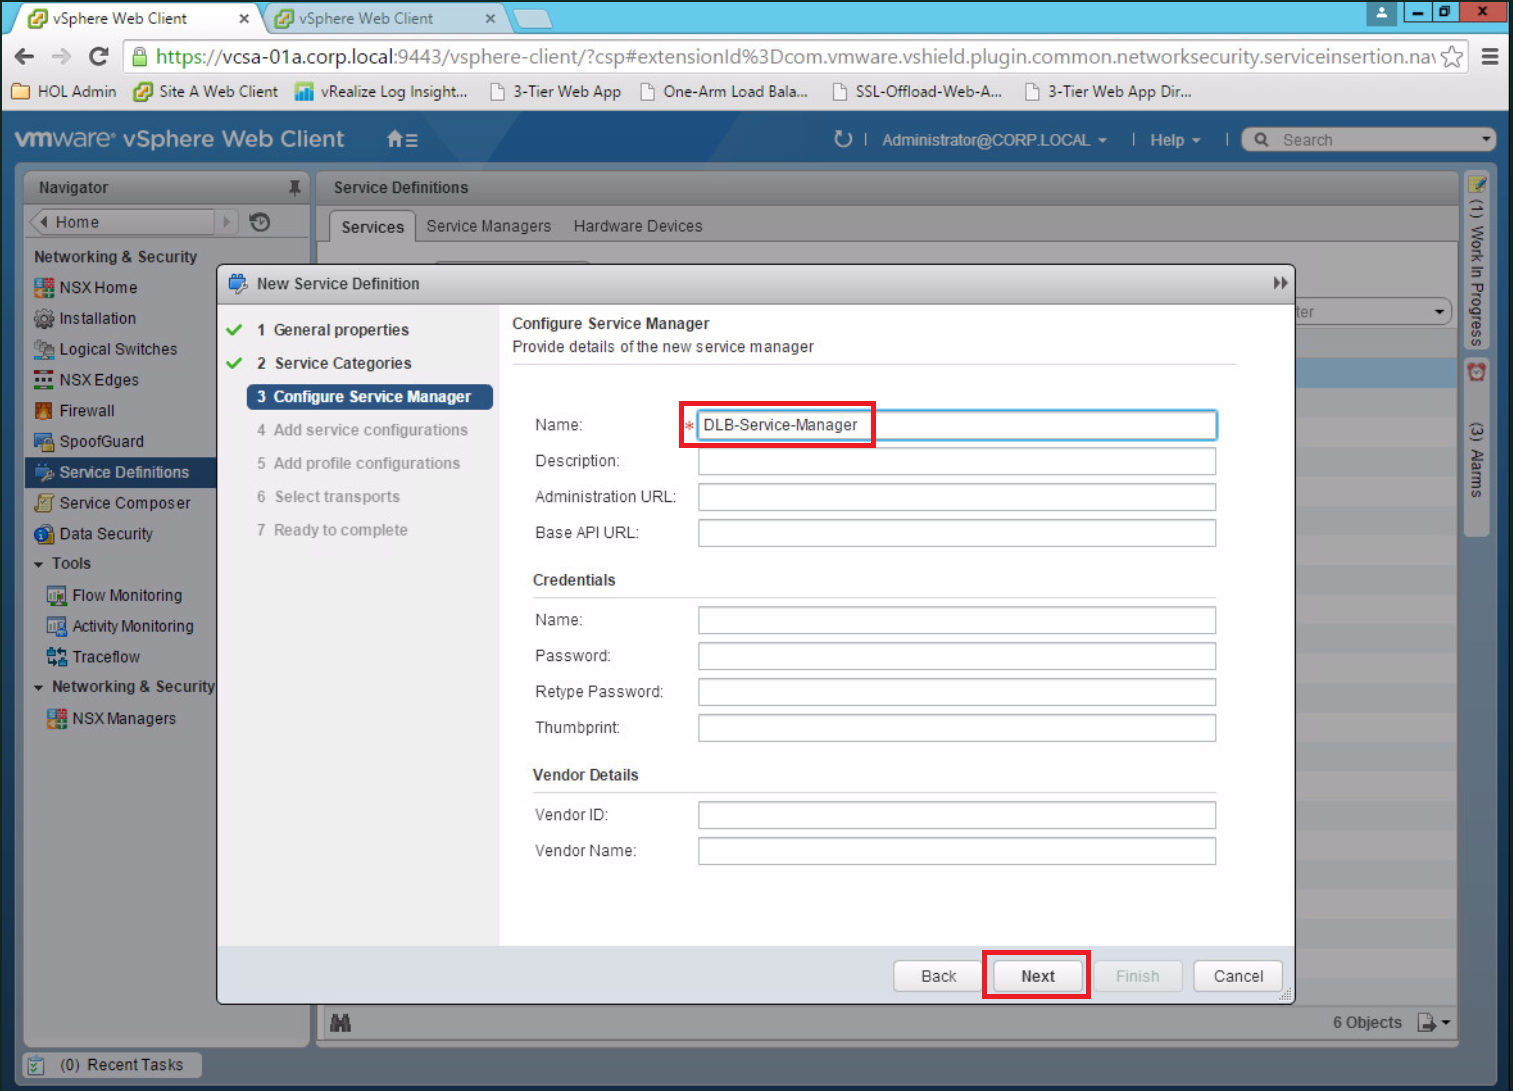Screen dimensions: 1513x1091
Task: Go to step 1 General properties
Action: tap(342, 330)
